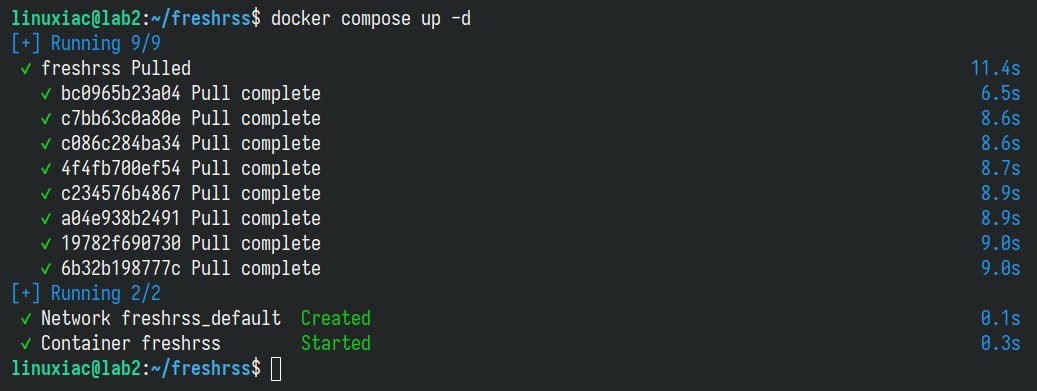This screenshot has width=1037, height=391.
Task: Click the checkmark beside layer a04e938b2491
Action: coord(46,219)
